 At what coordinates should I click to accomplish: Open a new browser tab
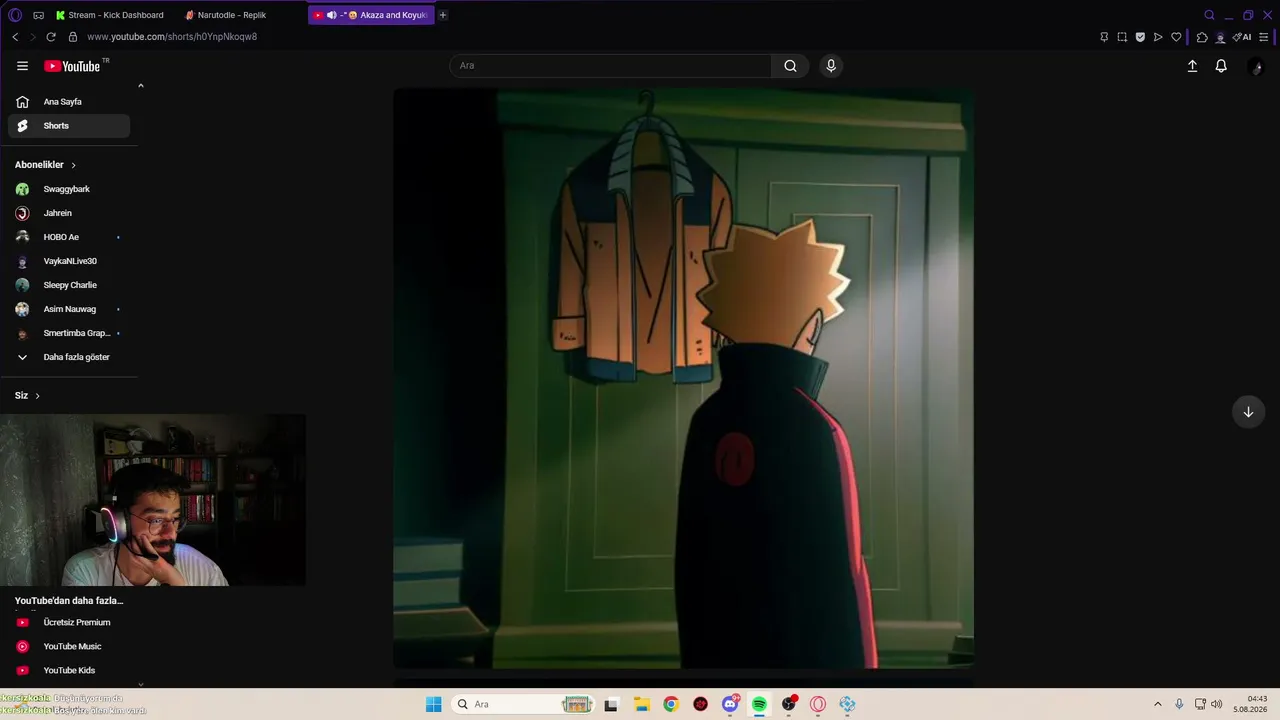tap(443, 15)
